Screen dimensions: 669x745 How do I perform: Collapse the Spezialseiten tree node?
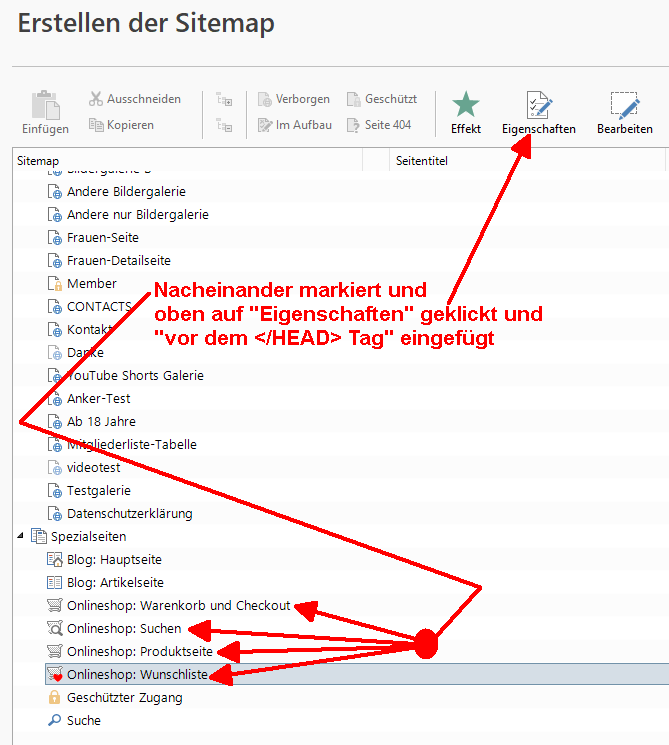coord(21,537)
